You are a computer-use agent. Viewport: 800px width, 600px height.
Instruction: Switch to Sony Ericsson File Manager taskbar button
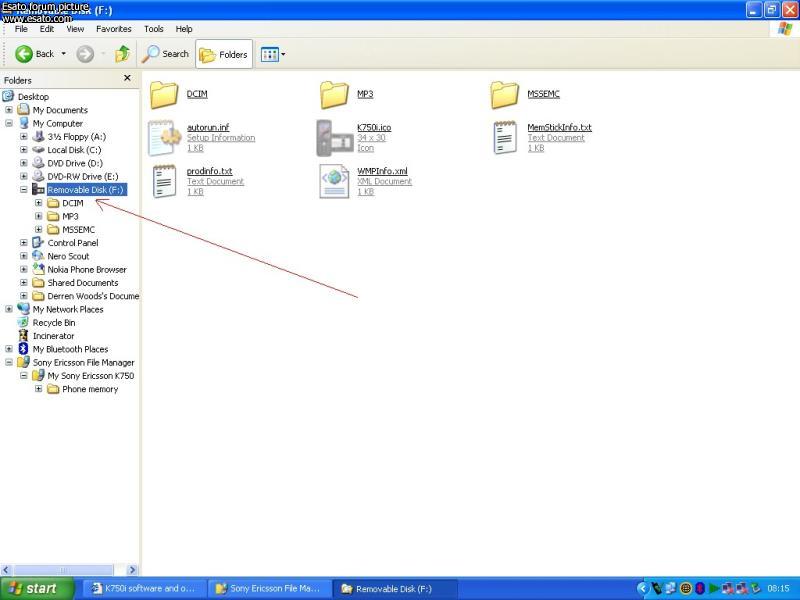coord(269,588)
